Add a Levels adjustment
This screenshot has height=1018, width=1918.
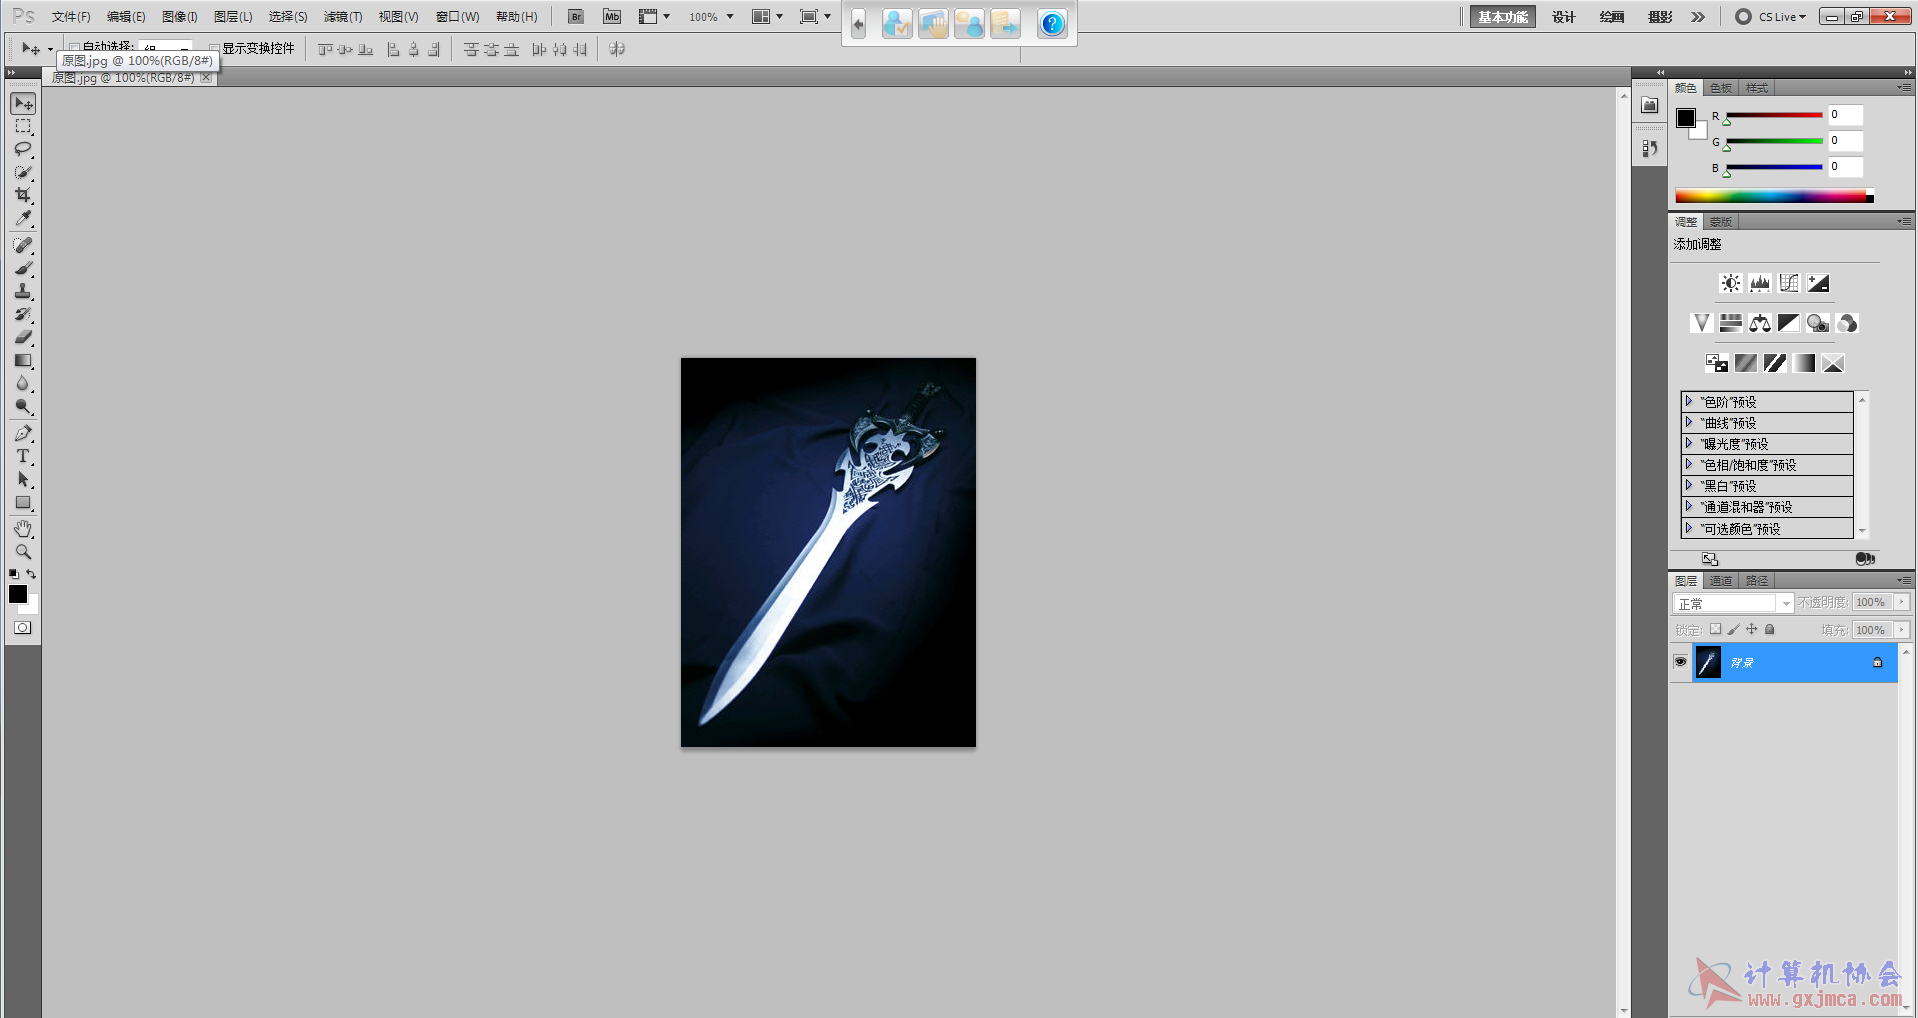(1760, 283)
